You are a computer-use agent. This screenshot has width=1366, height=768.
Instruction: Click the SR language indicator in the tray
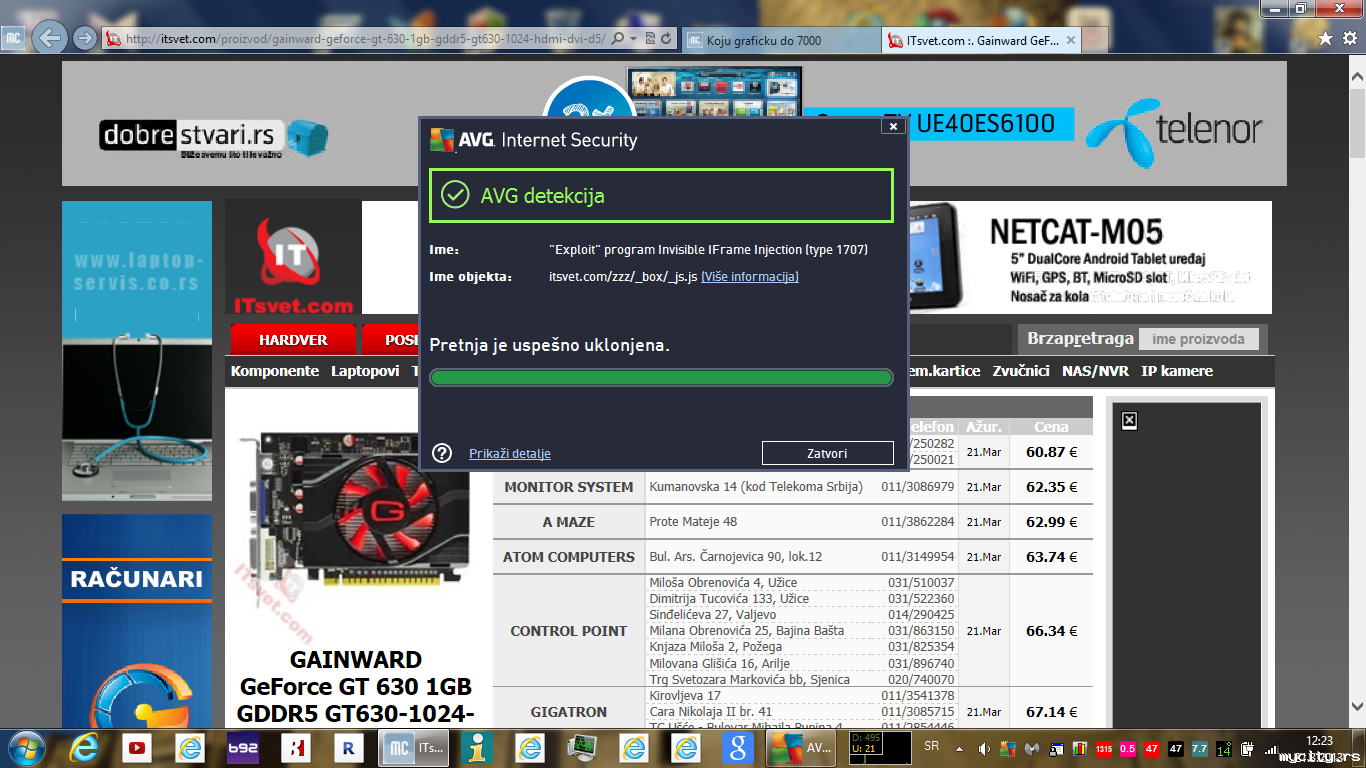[x=932, y=747]
